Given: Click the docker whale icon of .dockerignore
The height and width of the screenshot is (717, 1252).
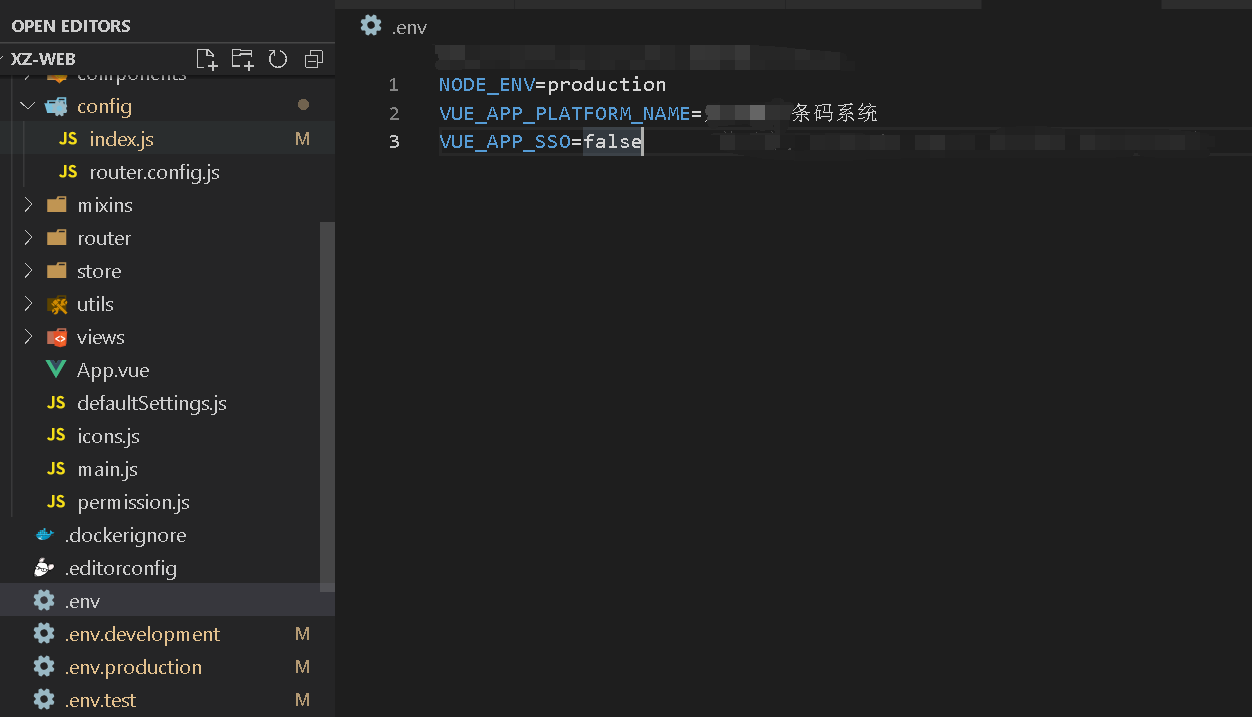Looking at the screenshot, I should tap(44, 535).
